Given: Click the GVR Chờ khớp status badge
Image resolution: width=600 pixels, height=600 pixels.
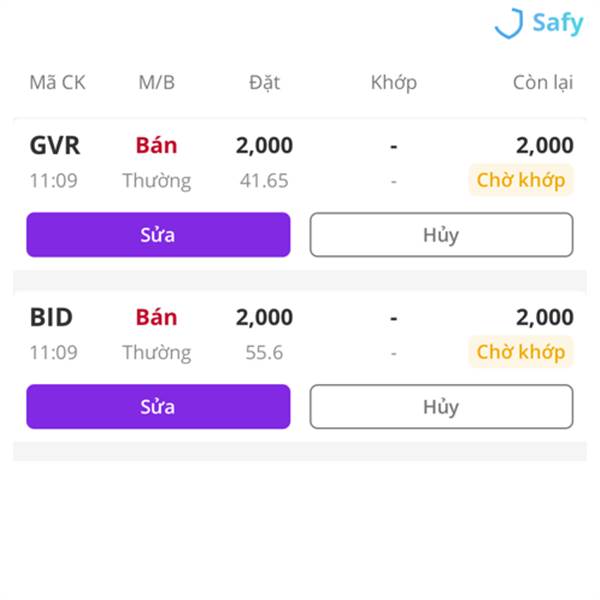Looking at the screenshot, I should tap(521, 180).
